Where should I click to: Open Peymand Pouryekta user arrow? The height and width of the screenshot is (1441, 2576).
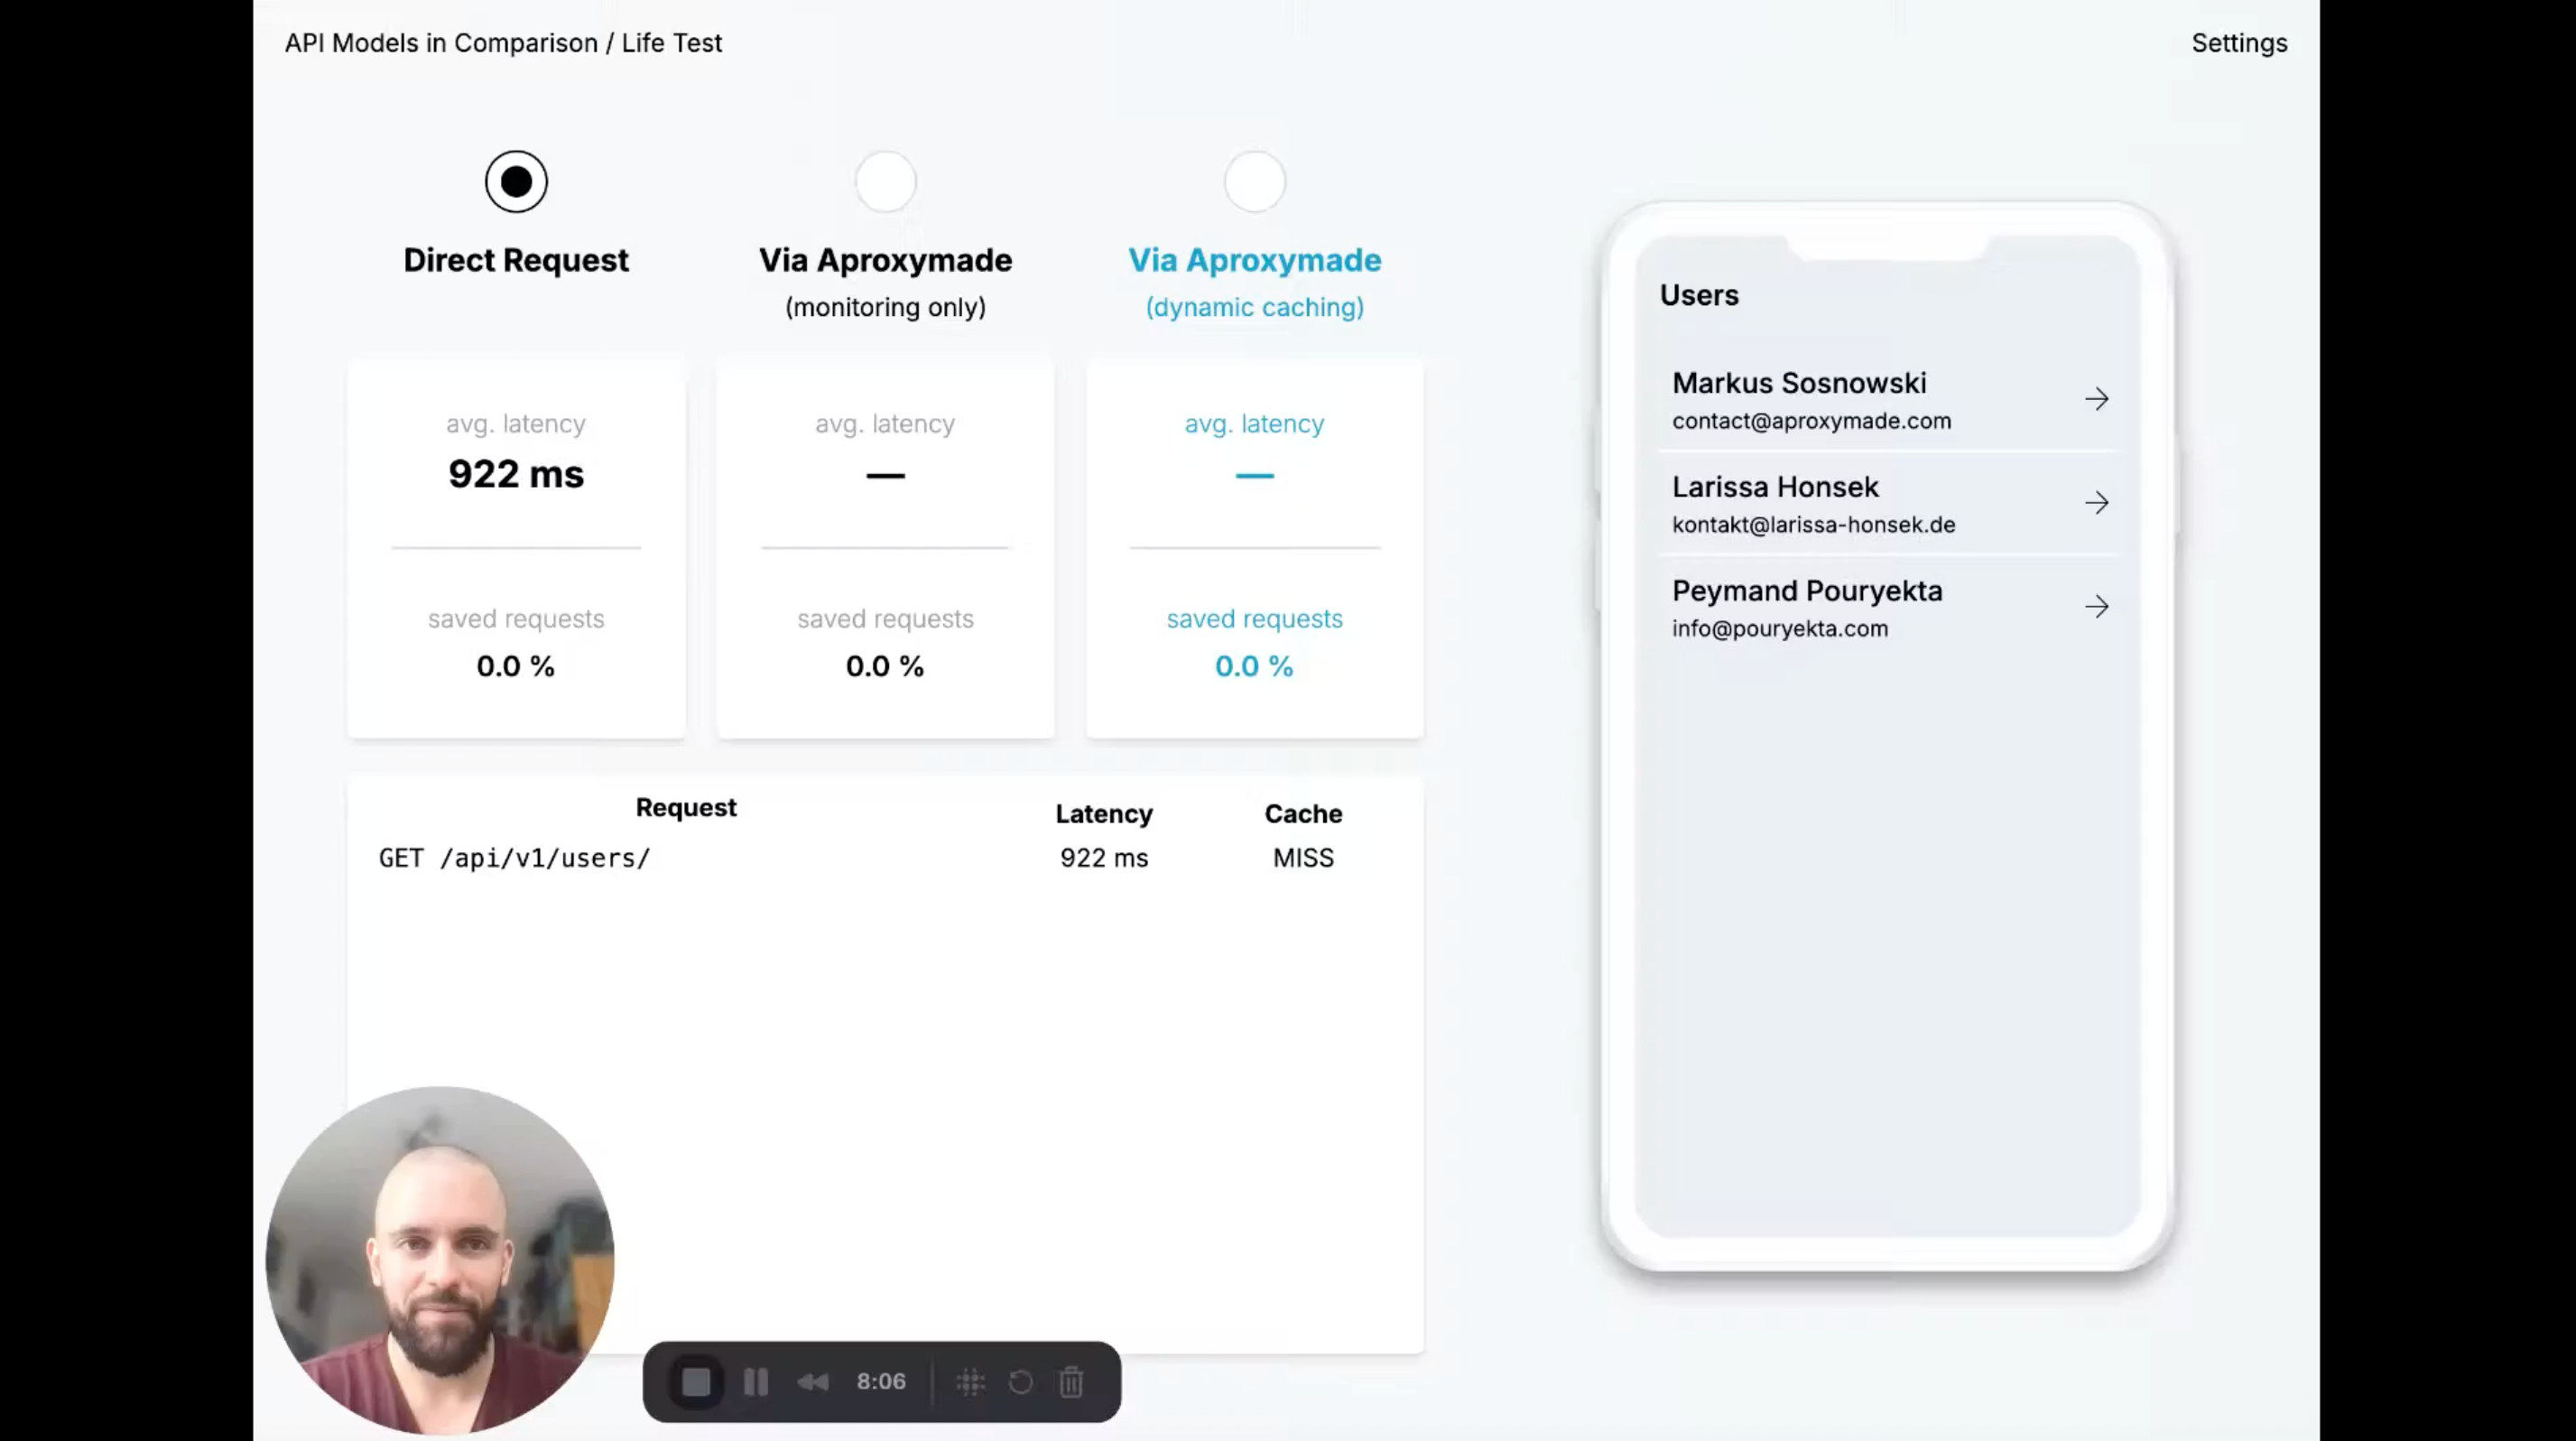pos(2097,607)
